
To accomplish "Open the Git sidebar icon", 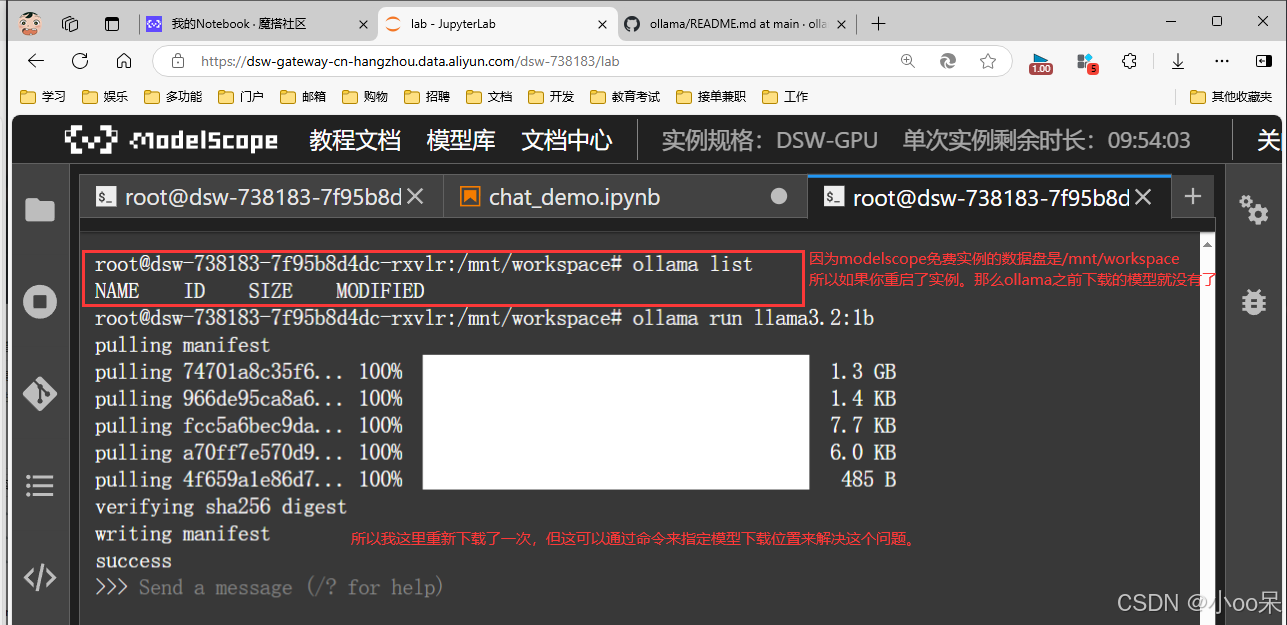I will [40, 393].
